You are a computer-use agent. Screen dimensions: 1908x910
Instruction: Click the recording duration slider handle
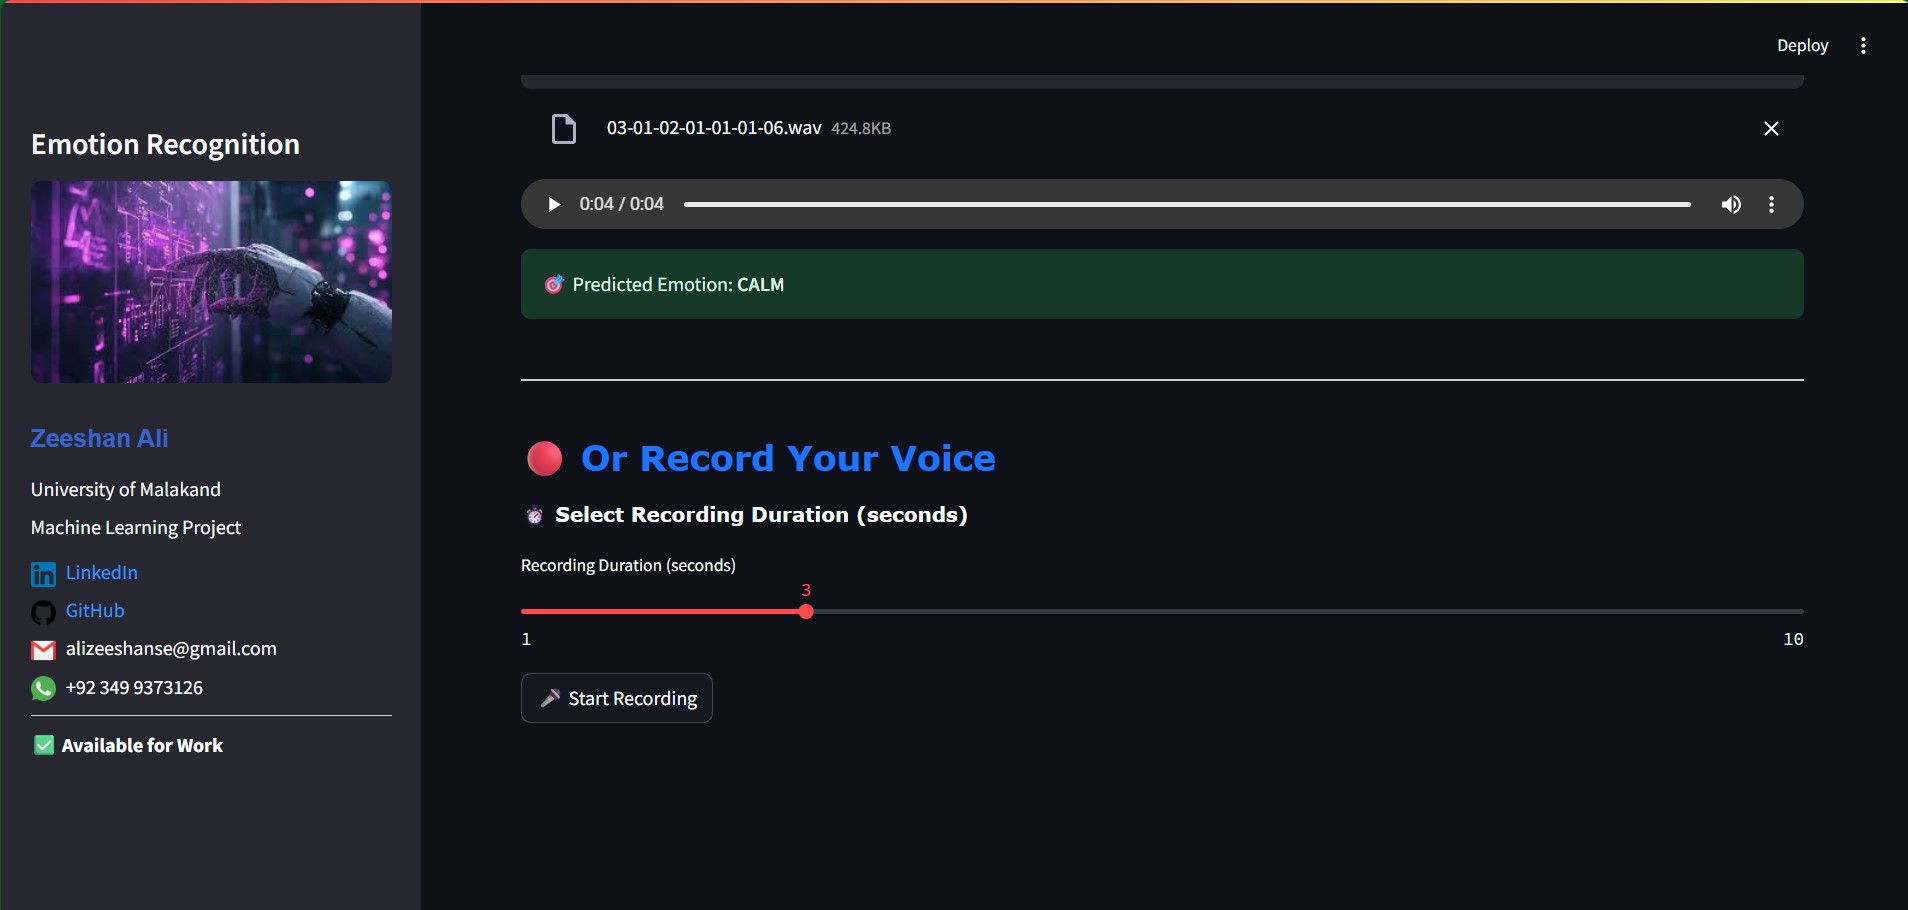click(x=806, y=611)
